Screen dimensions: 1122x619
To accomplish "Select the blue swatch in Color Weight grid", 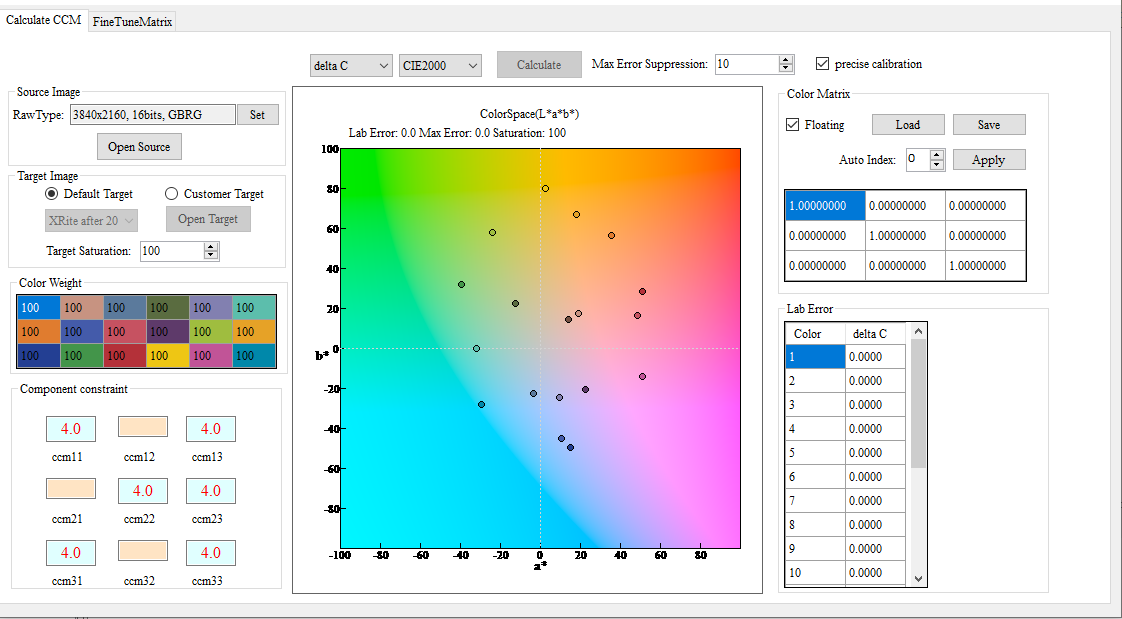I will click(38, 307).
